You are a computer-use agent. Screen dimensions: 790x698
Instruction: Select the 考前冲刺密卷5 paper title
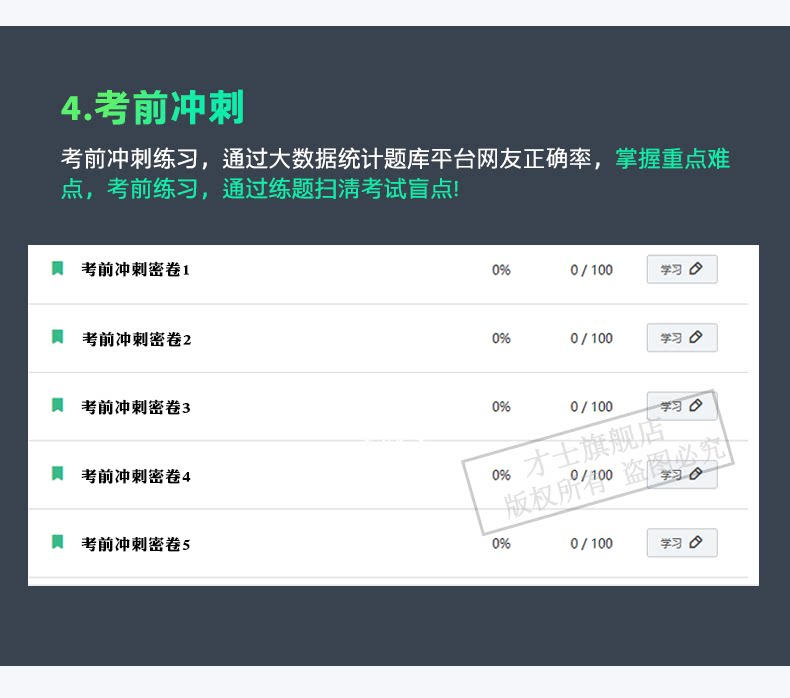pyautogui.click(x=135, y=544)
